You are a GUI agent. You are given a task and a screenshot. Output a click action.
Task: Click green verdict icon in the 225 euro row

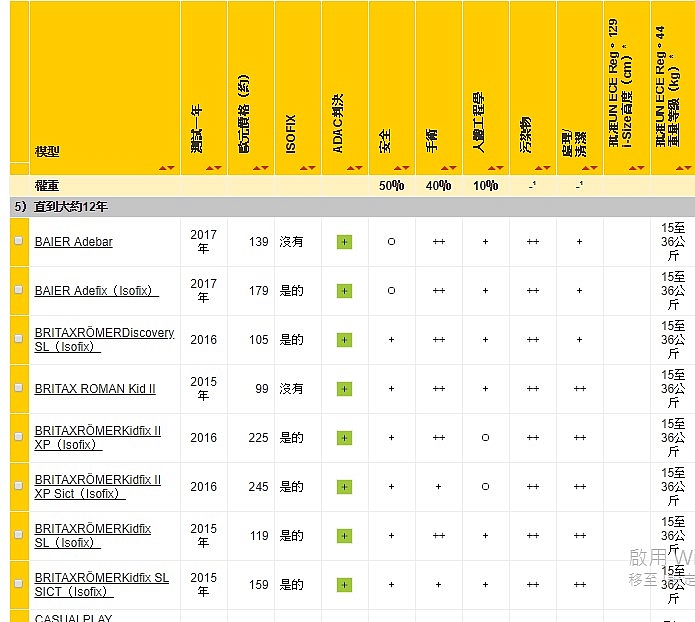click(x=344, y=438)
